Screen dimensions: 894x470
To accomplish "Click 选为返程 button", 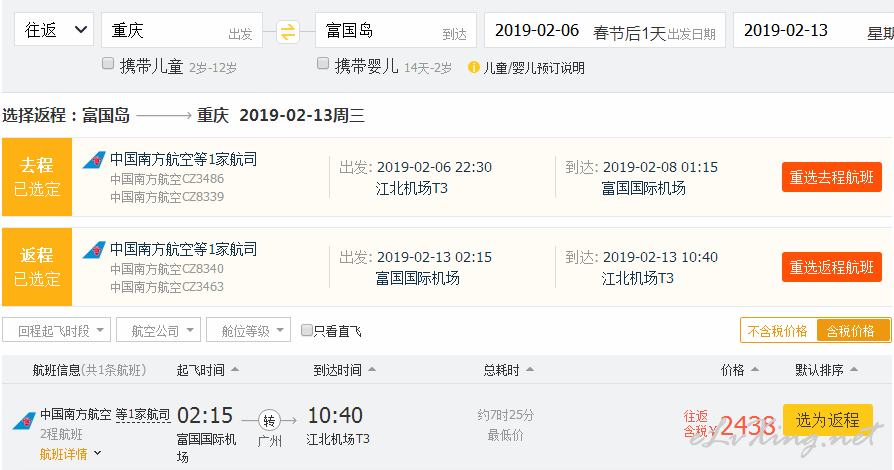I will 827,420.
